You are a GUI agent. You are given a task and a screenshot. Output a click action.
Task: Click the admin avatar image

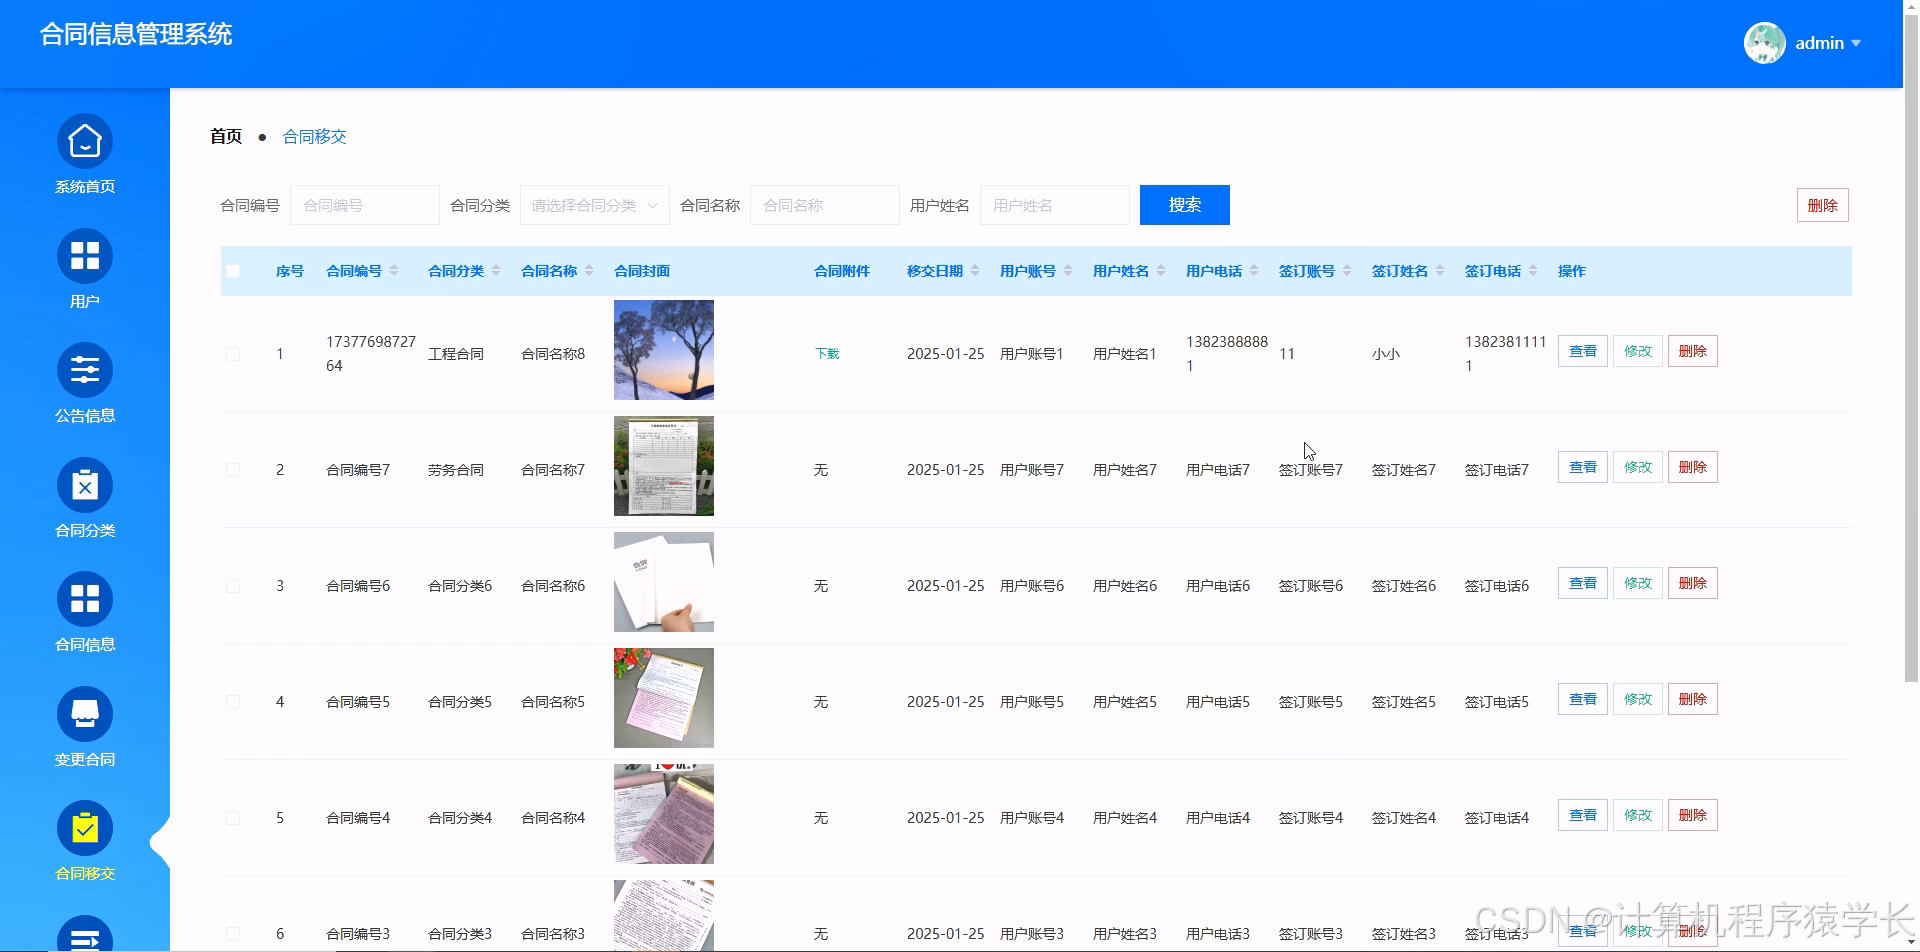point(1764,43)
